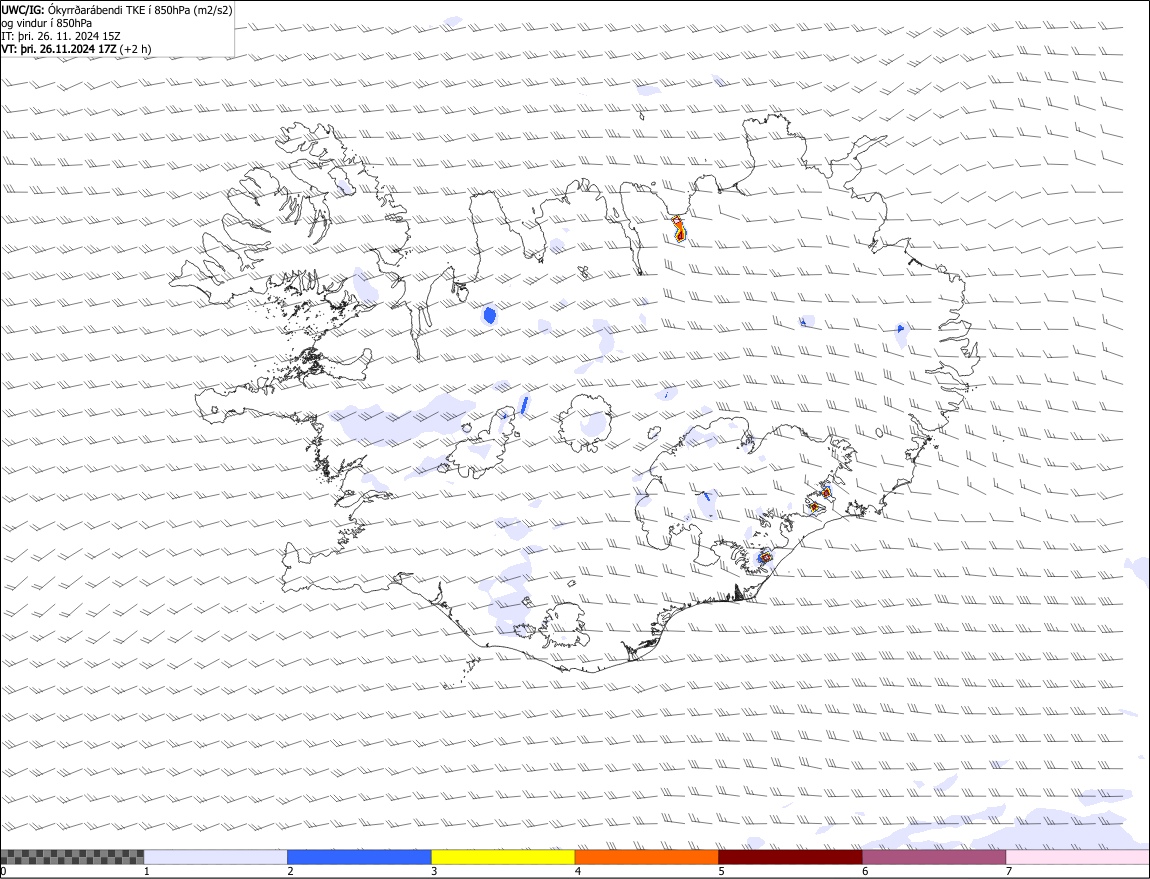Click the pale lavender 1–2 legend swatch

[216, 856]
